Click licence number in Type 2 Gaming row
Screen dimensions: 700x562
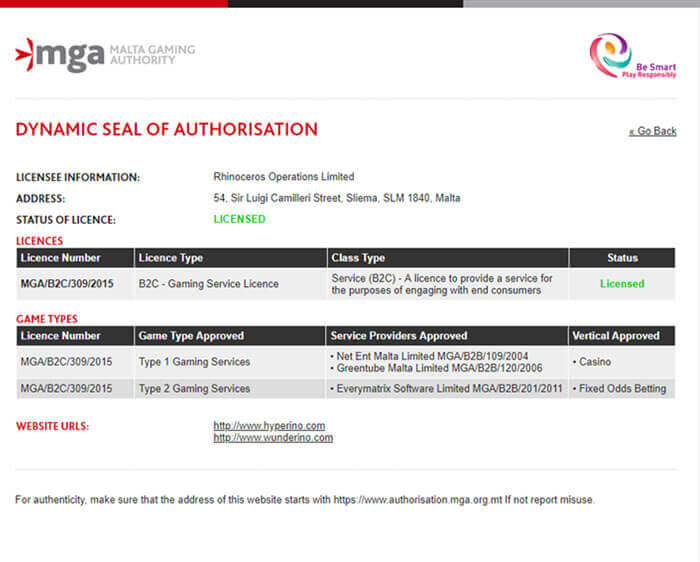pos(67,389)
